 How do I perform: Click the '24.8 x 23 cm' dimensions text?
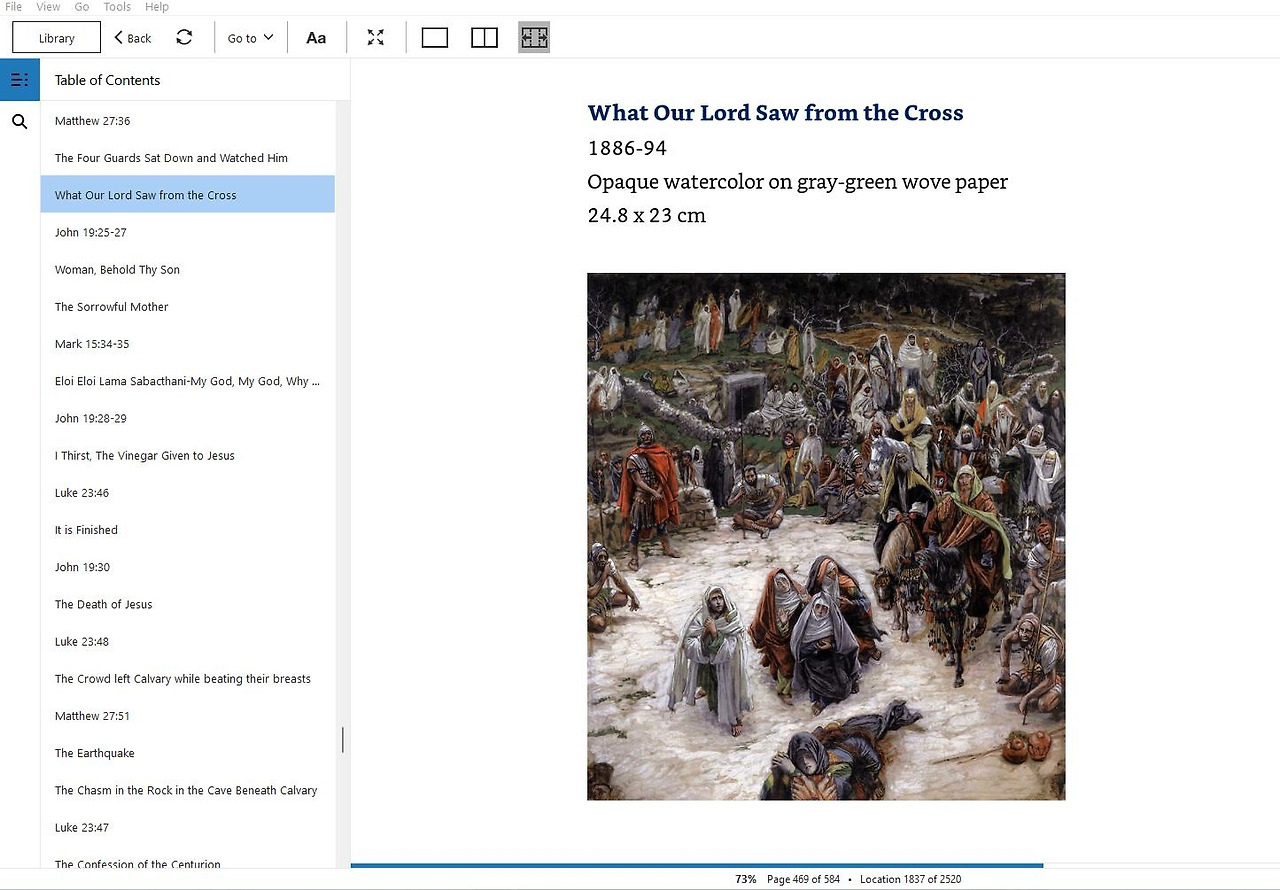[646, 215]
